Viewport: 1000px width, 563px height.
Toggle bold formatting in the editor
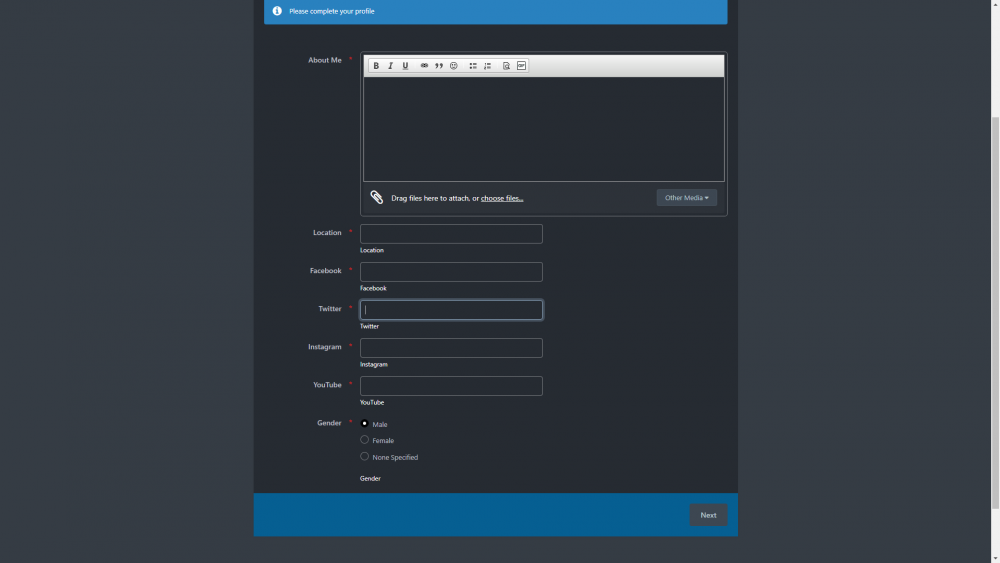click(376, 66)
